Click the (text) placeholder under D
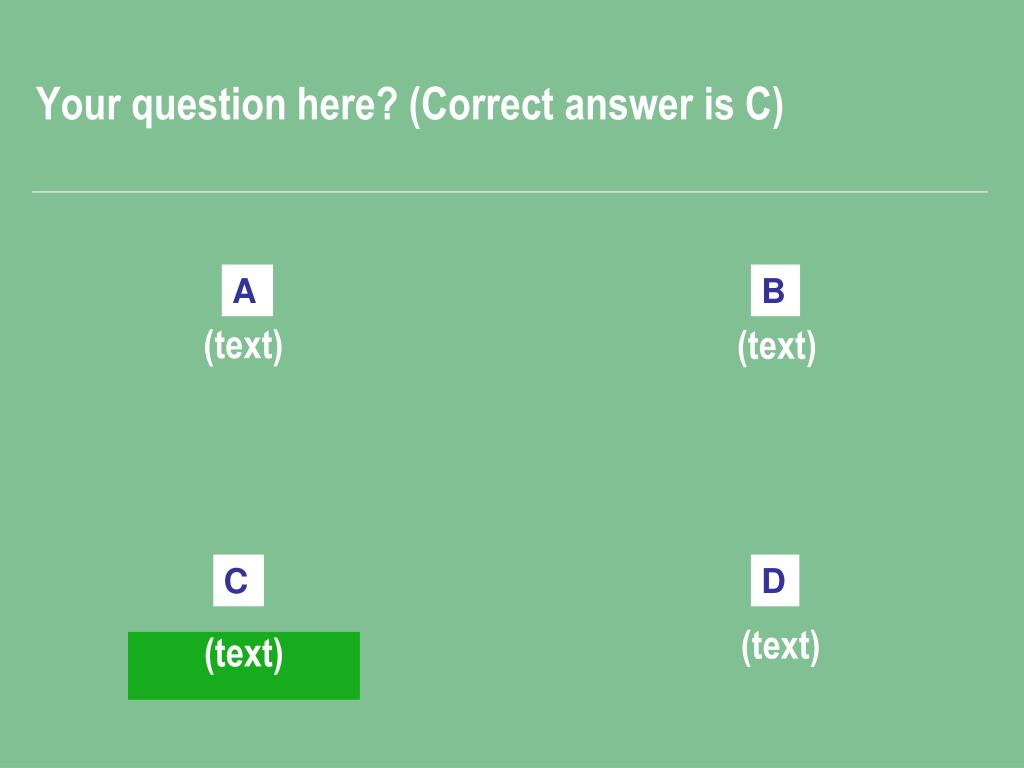Image resolution: width=1024 pixels, height=768 pixels. pos(780,647)
